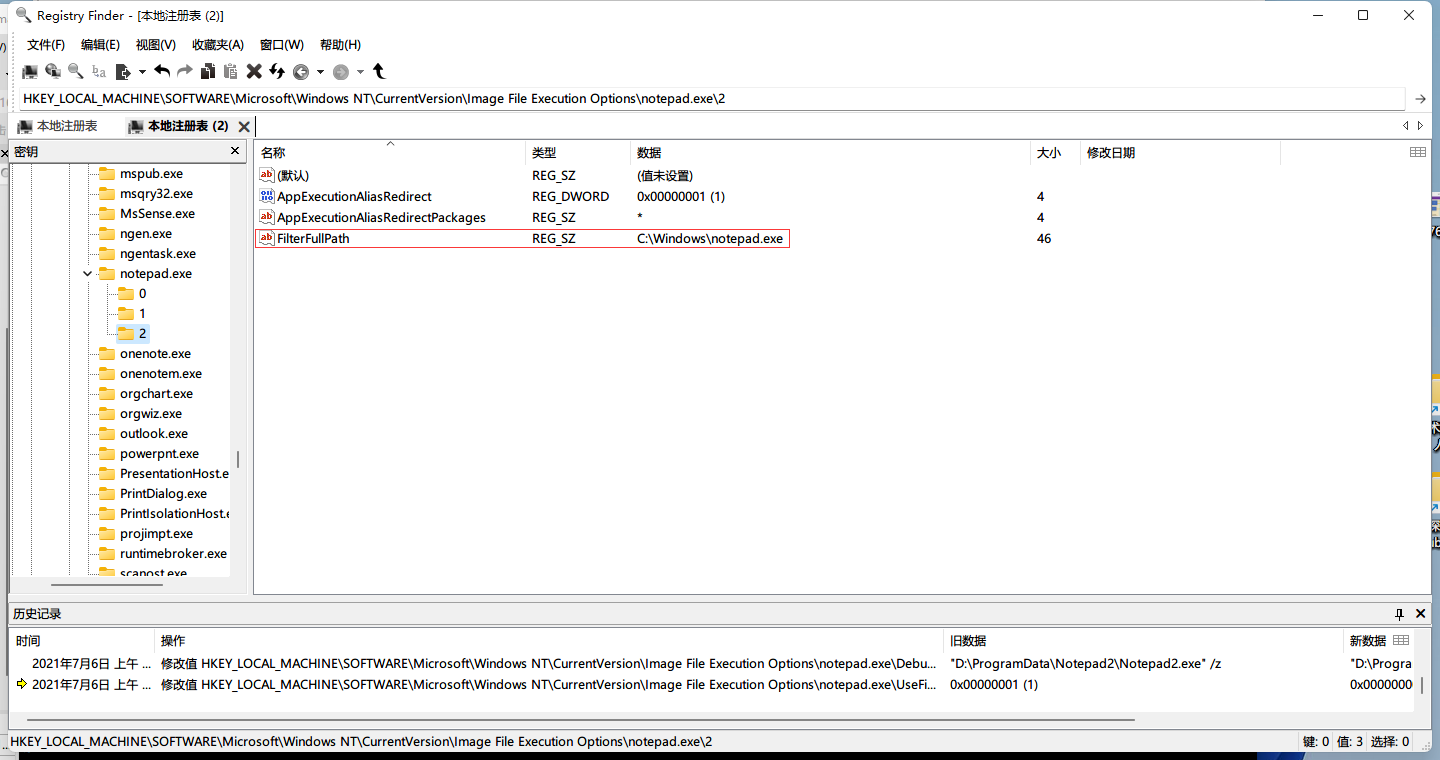Click the Undo arrow in toolbar
This screenshot has height=760, width=1440.
coord(161,71)
